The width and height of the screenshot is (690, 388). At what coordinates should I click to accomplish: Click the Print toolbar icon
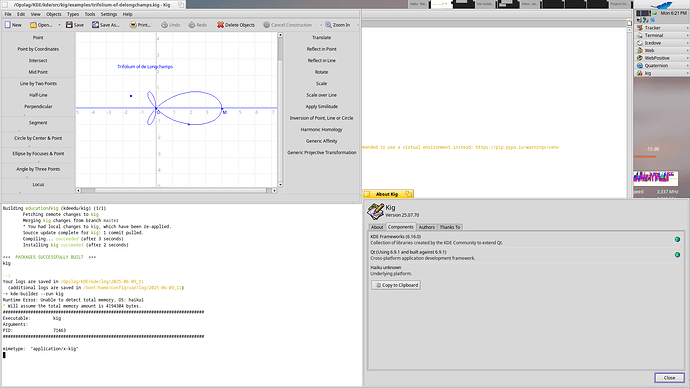coord(133,25)
